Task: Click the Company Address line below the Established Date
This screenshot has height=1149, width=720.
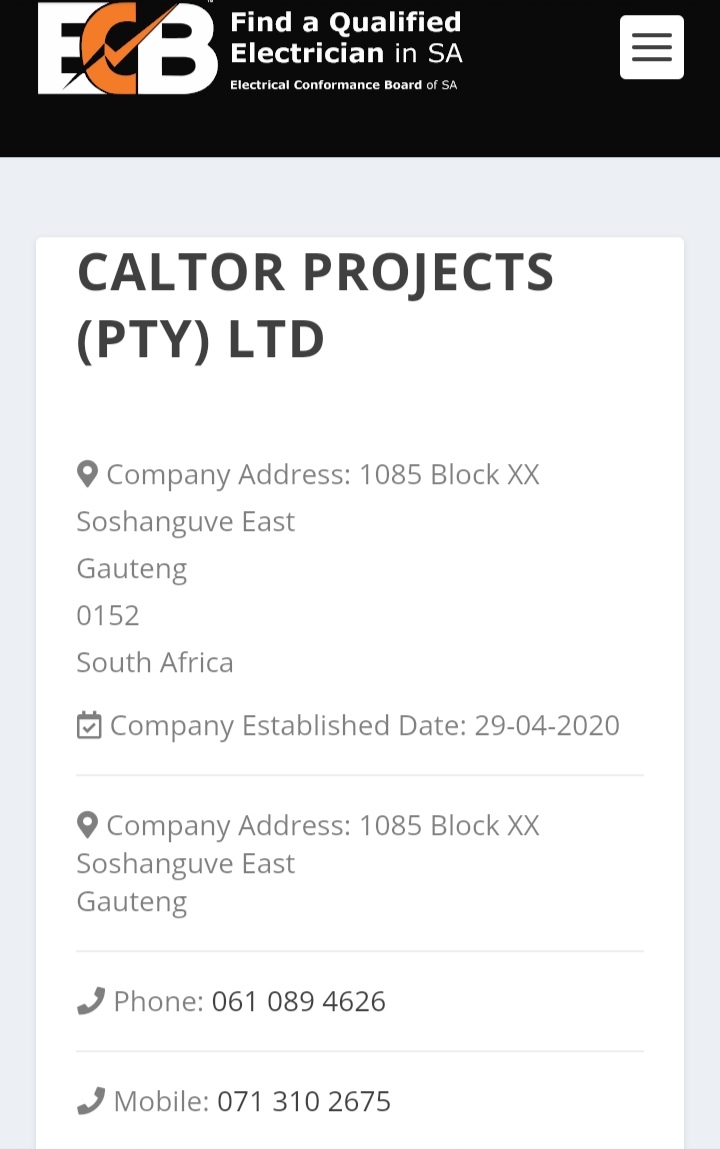Action: click(322, 825)
